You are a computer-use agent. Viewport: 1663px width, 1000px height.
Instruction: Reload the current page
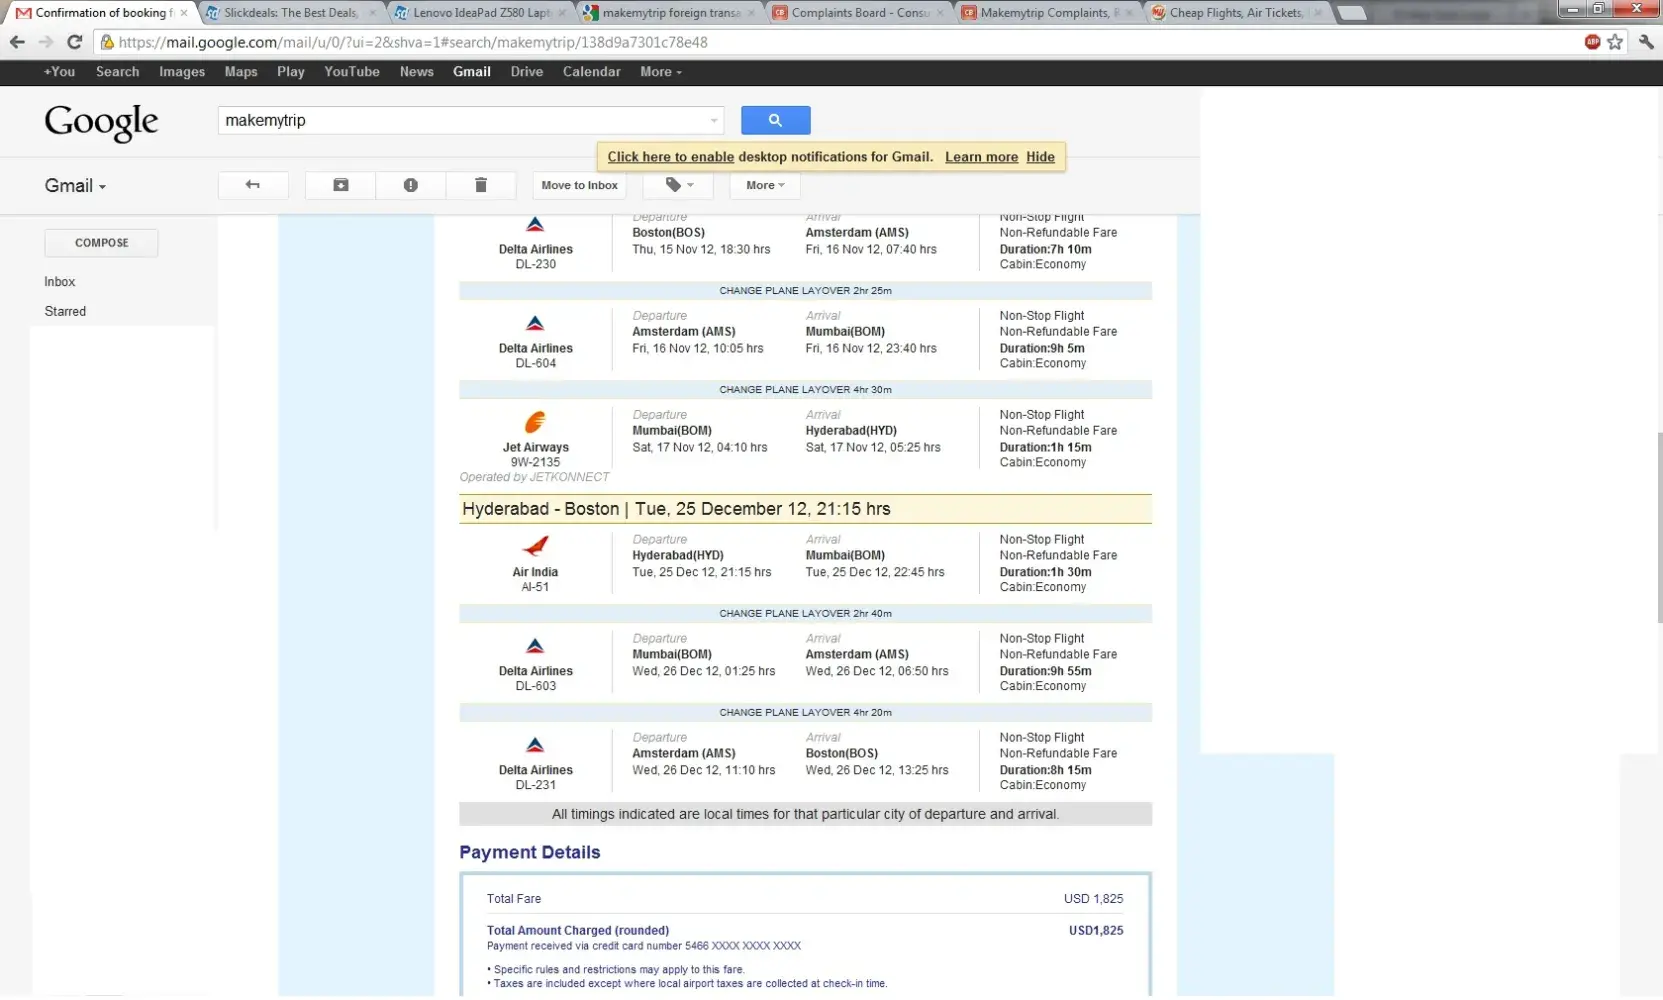pos(74,42)
